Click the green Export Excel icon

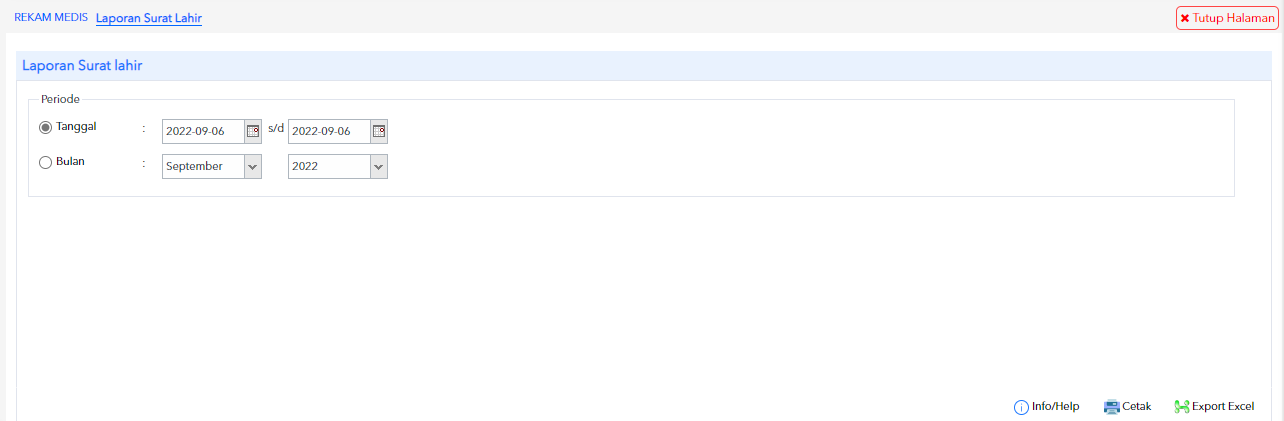click(1182, 407)
